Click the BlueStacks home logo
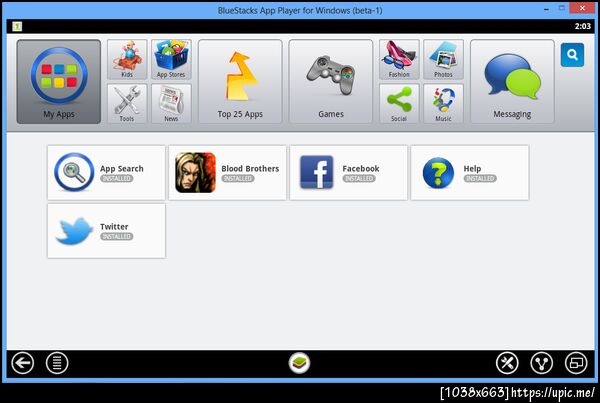Viewport: 600px width, 403px height. (299, 363)
